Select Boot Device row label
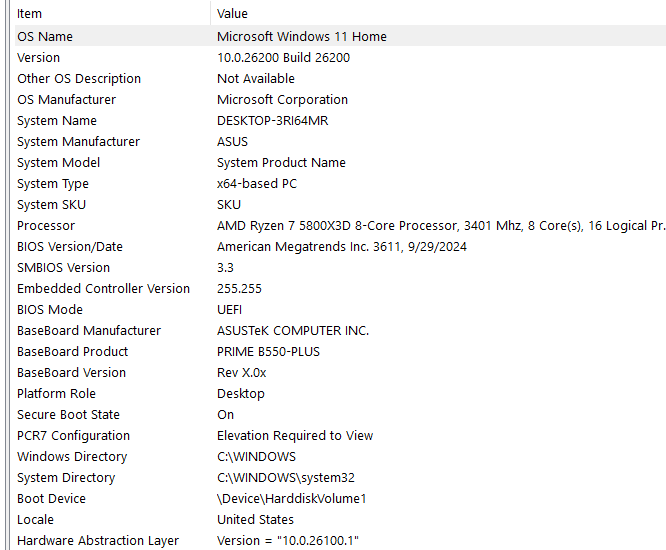 tap(51, 499)
